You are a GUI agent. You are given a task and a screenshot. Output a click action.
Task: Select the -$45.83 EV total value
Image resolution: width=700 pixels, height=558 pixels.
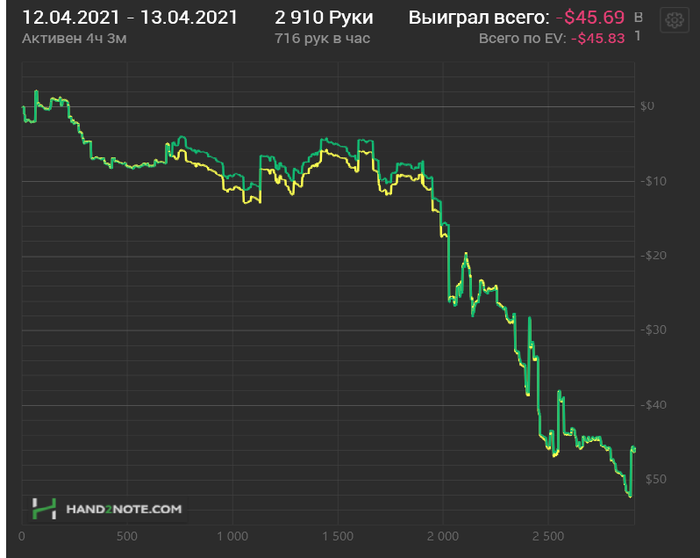598,39
